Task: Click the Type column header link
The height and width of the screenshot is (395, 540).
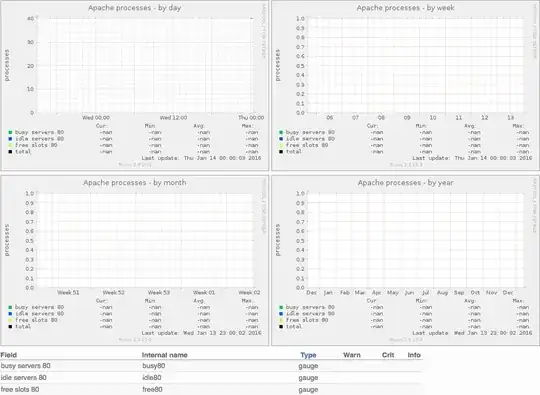Action: click(x=308, y=355)
